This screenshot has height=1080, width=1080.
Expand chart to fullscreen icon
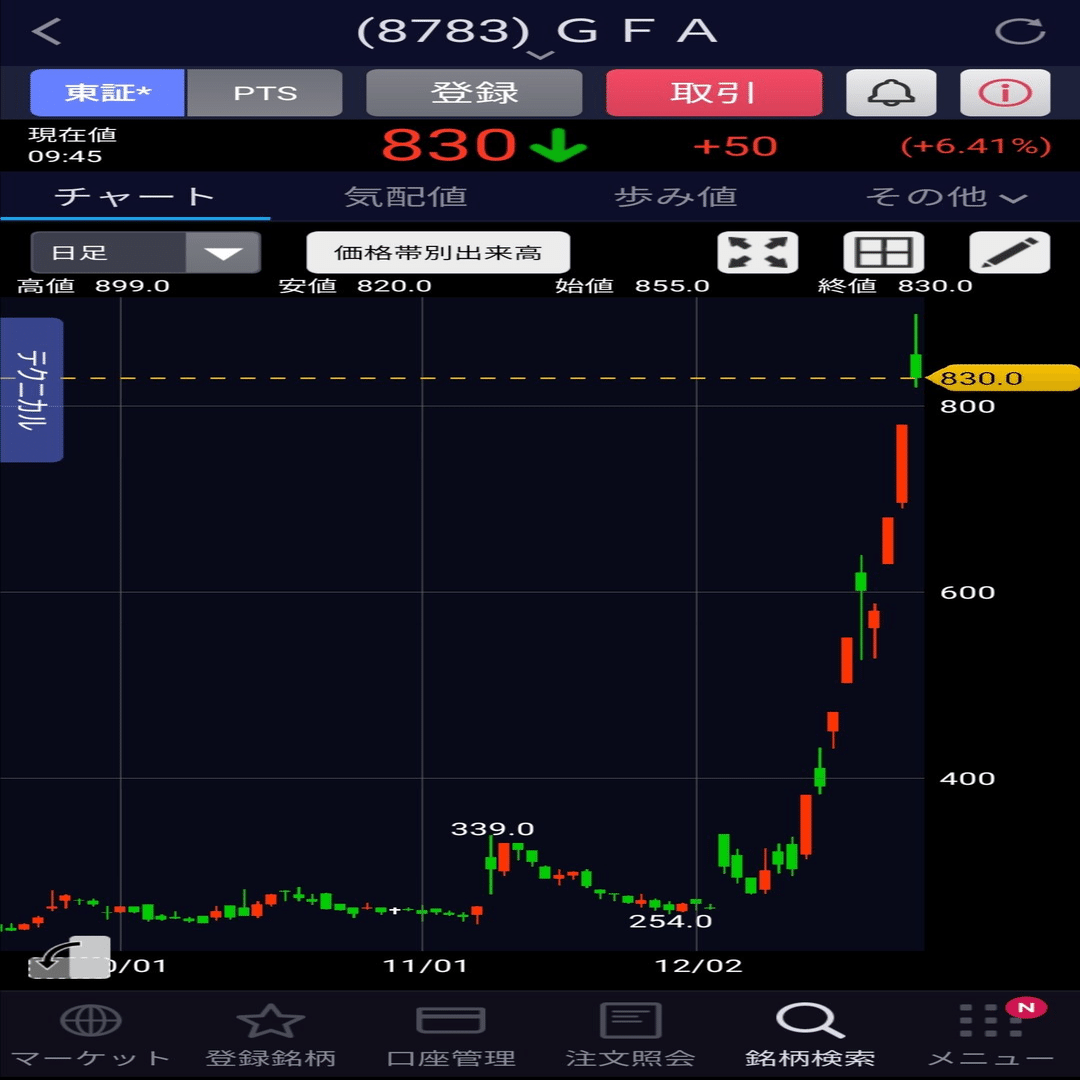coord(758,252)
